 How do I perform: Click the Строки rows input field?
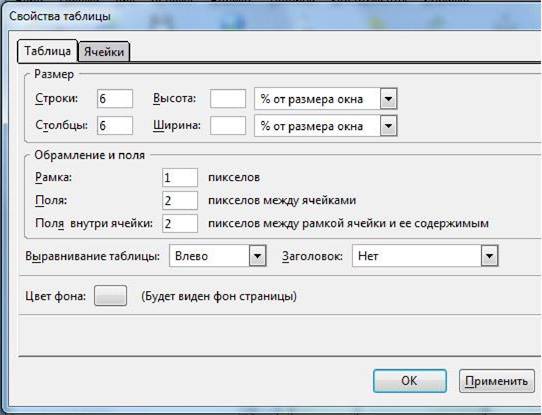115,99
